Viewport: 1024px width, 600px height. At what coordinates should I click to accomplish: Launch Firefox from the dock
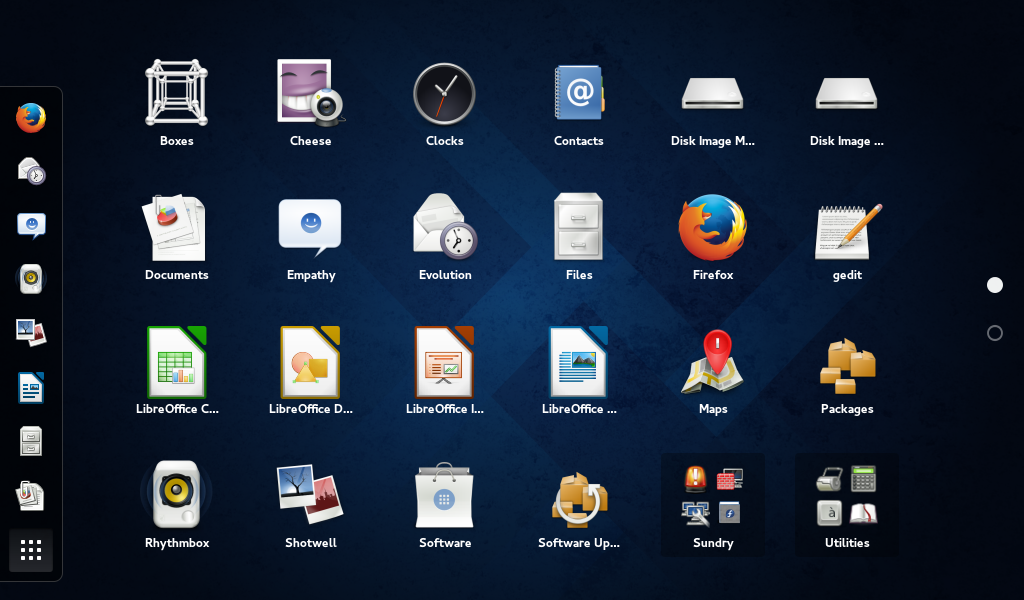[30, 117]
